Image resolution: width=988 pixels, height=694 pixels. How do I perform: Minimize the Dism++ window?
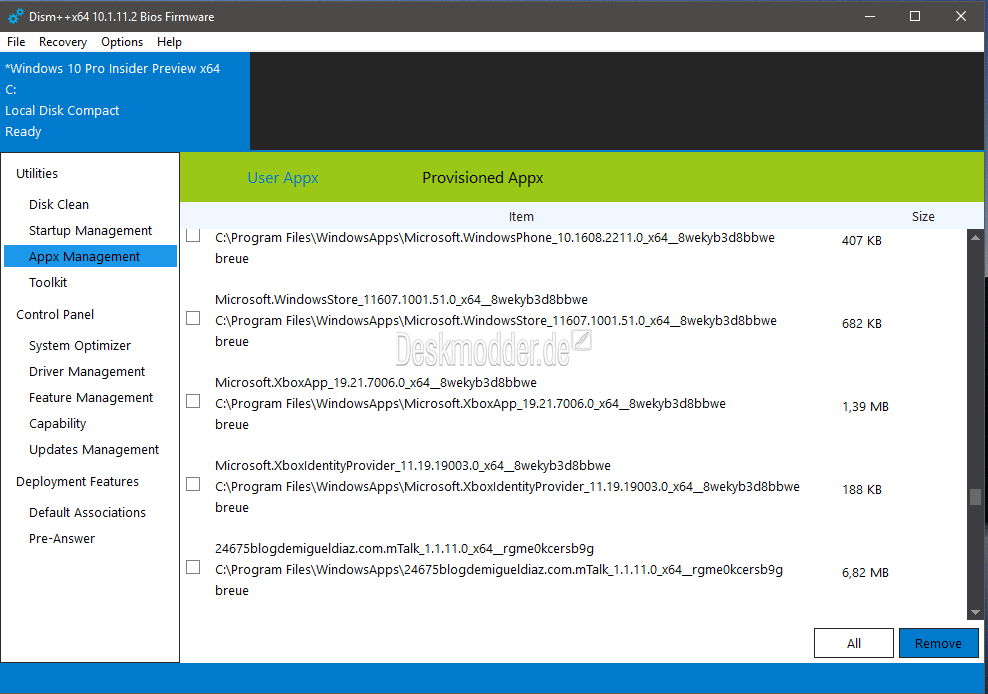click(870, 16)
